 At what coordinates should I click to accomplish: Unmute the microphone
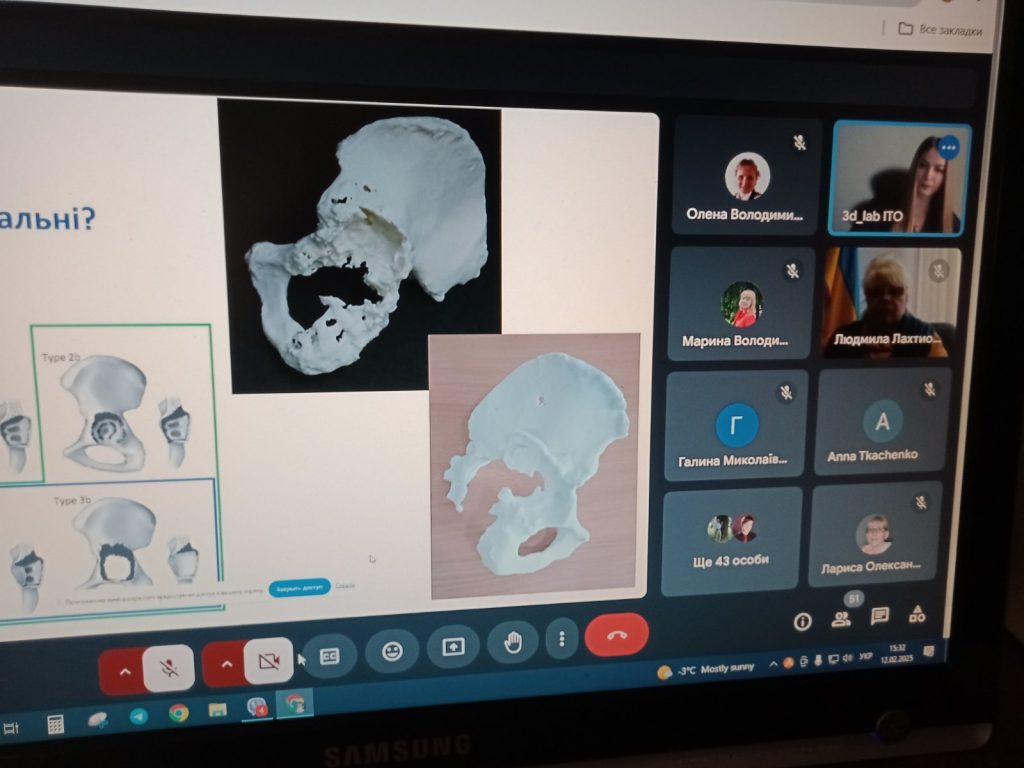click(x=169, y=668)
